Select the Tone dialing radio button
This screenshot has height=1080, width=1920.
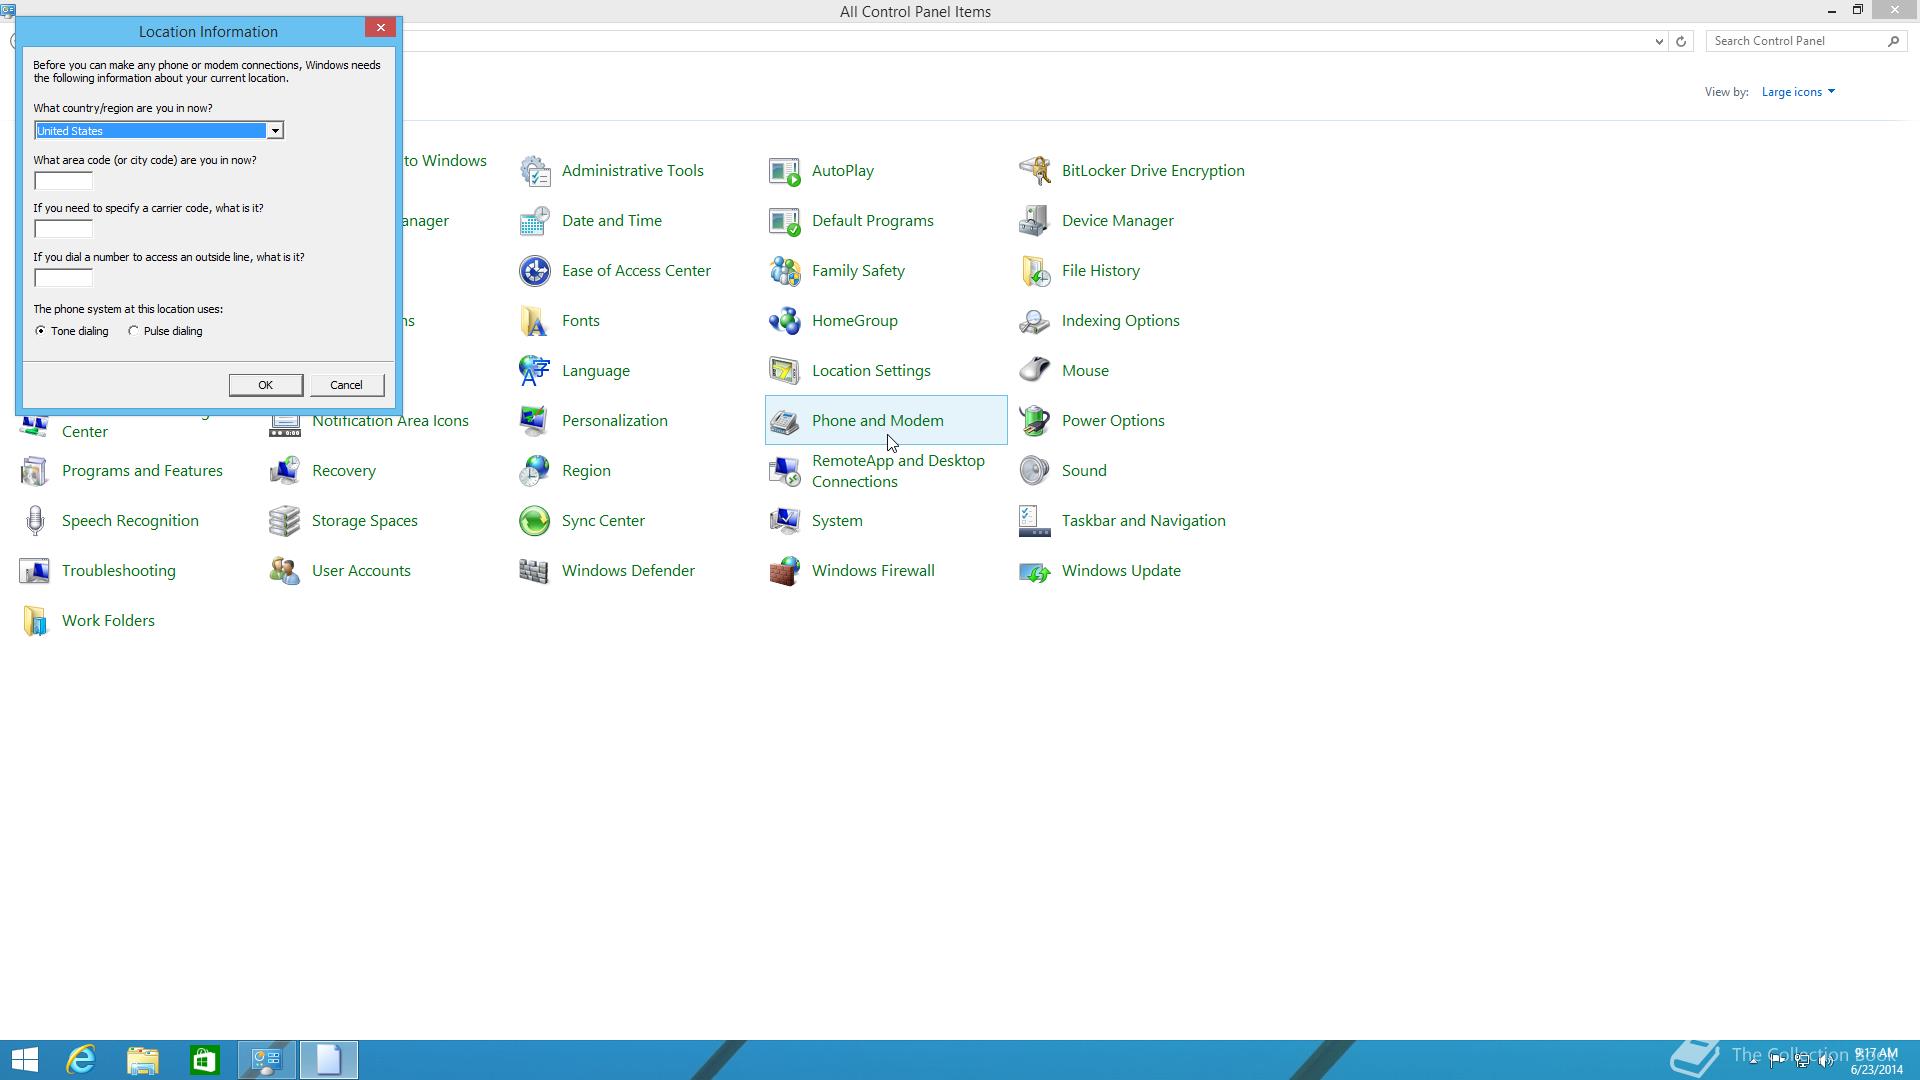pos(40,331)
